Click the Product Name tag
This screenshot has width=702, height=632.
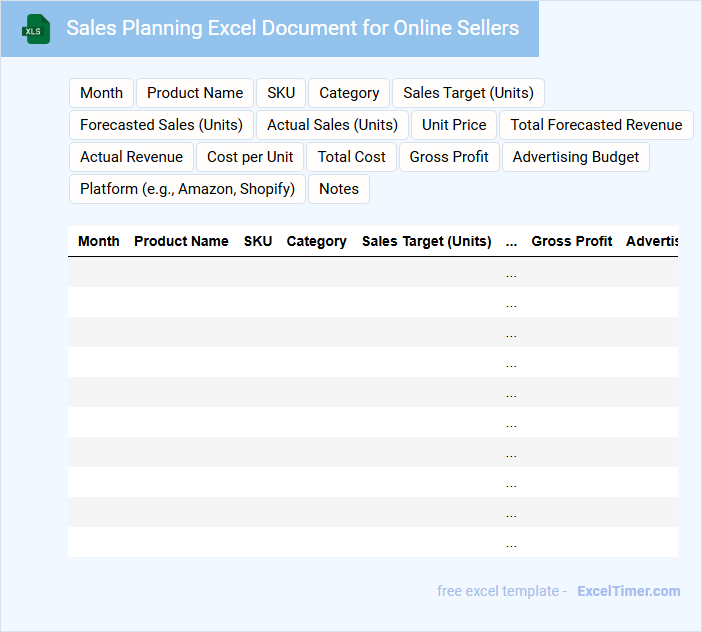click(195, 93)
